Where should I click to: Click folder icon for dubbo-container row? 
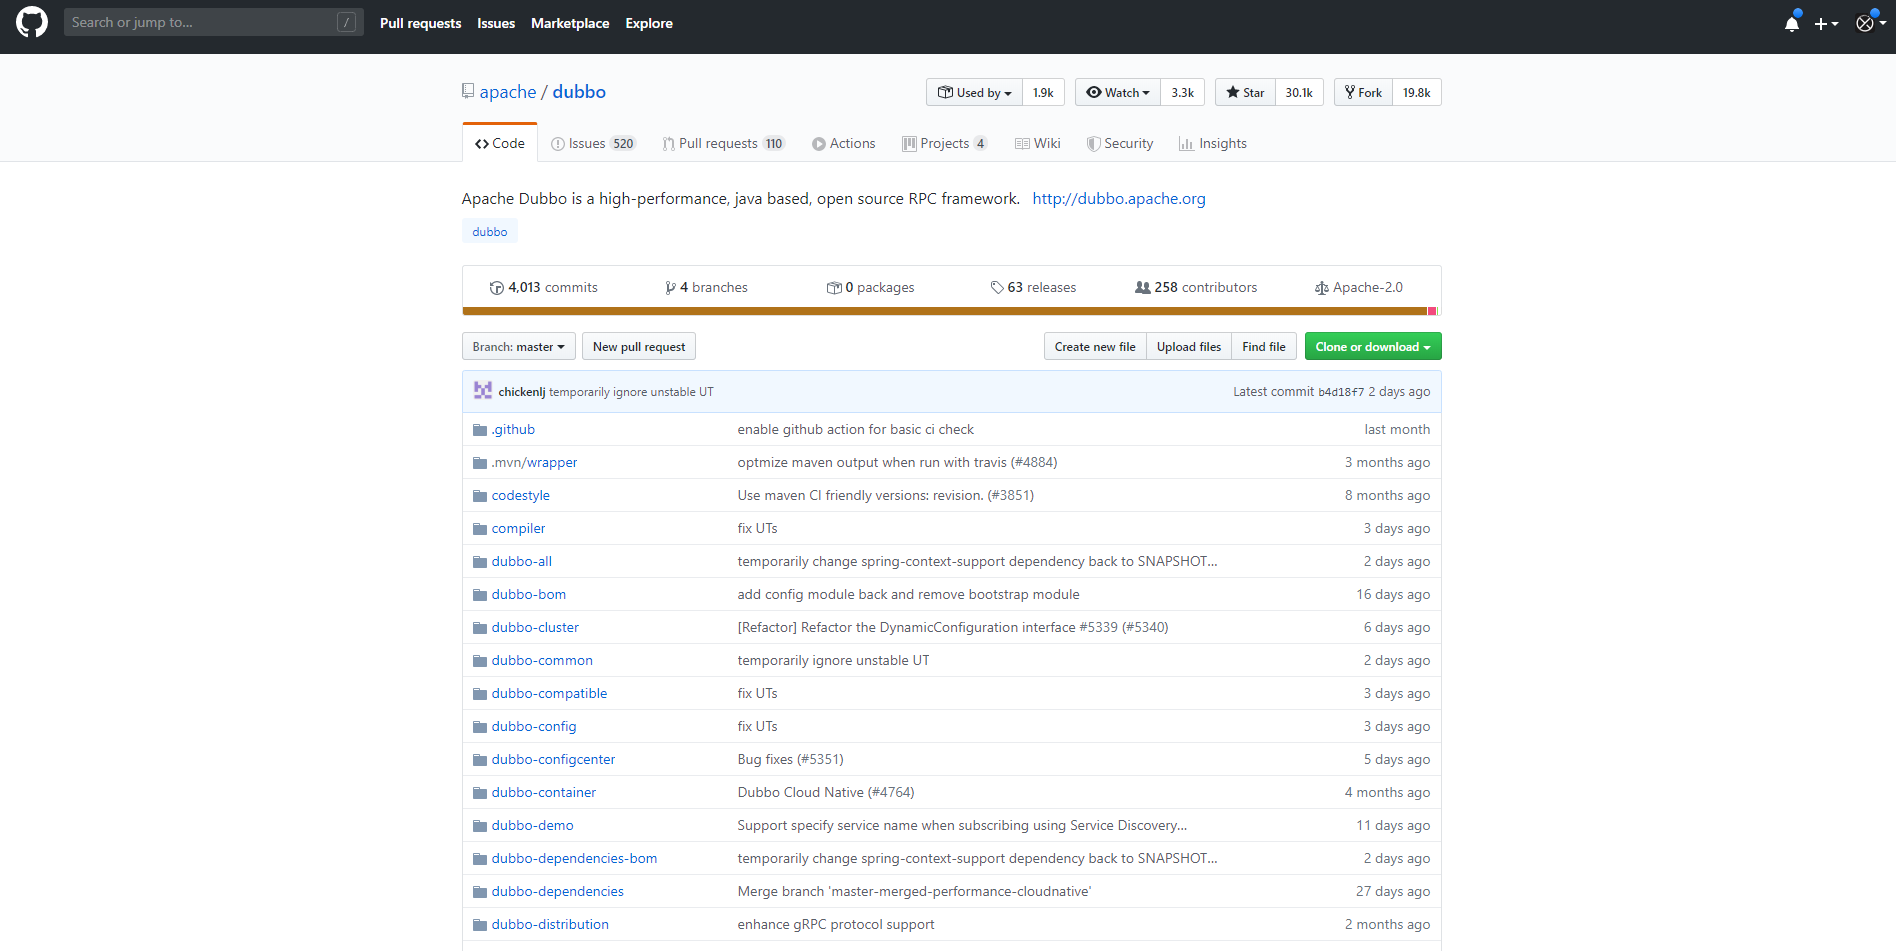coord(480,793)
